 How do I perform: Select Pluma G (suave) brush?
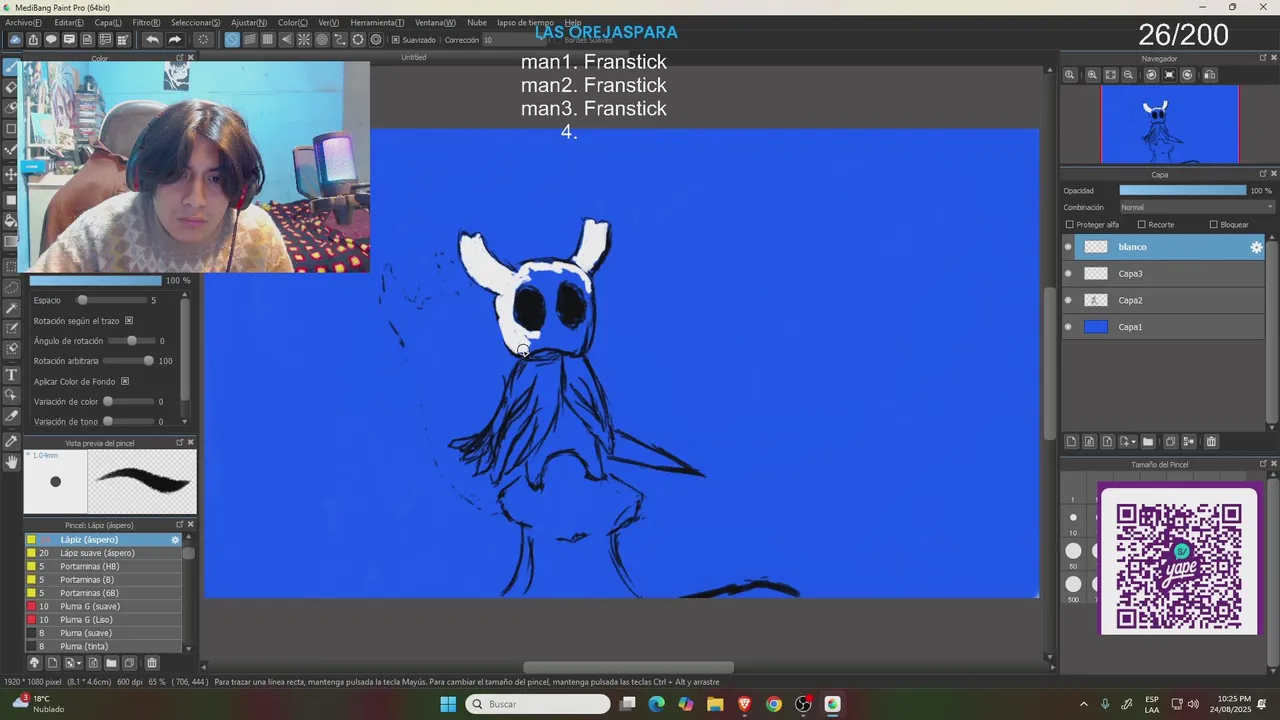[x=103, y=606]
